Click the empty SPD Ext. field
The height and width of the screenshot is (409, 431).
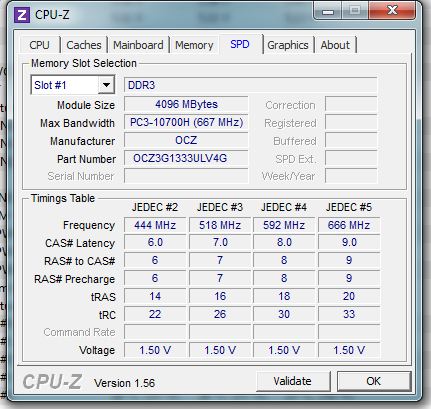tap(351, 158)
